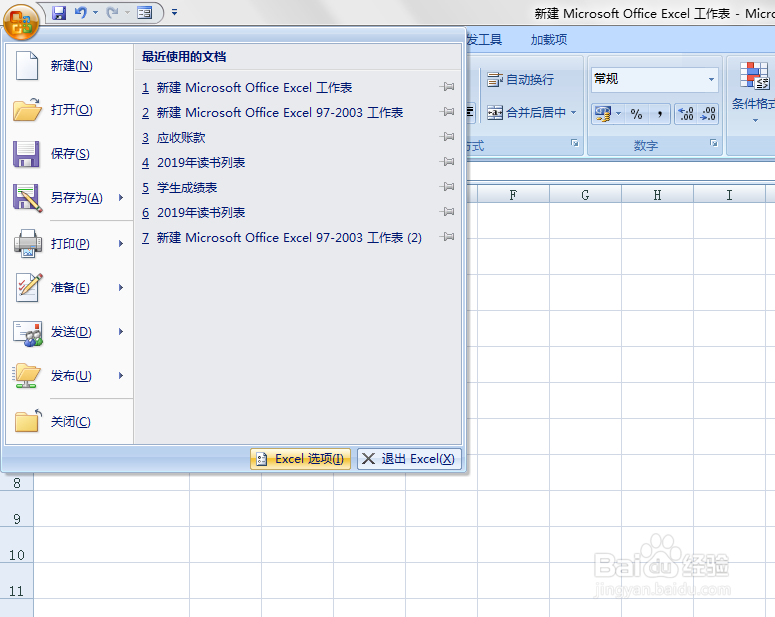Select 新建(N) in the Office menu

pyautogui.click(x=69, y=66)
